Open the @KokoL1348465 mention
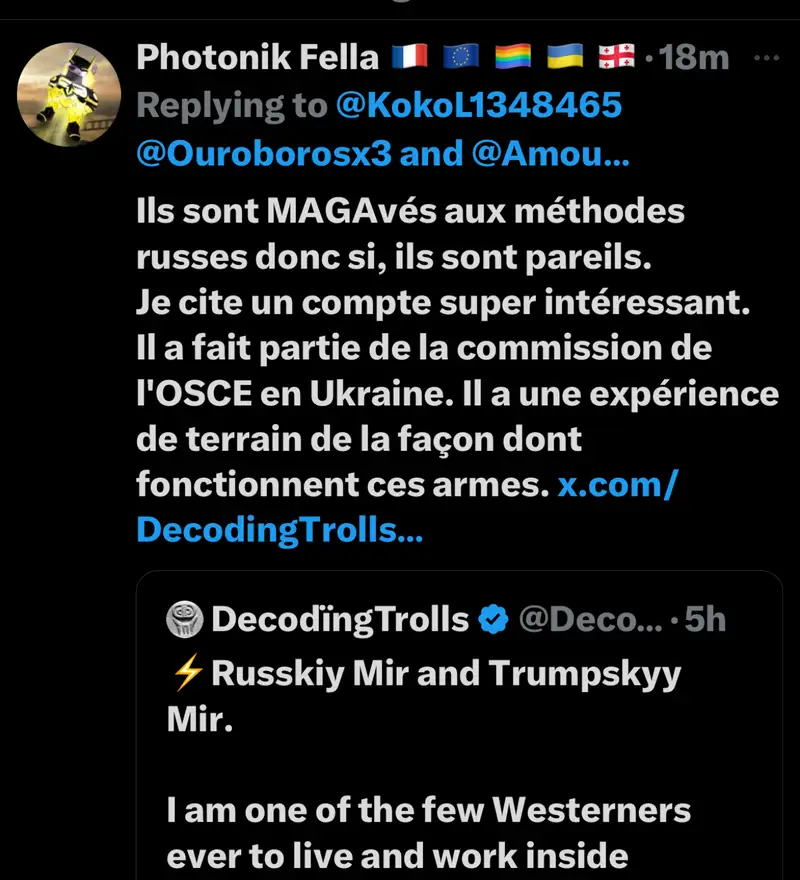 479,106
